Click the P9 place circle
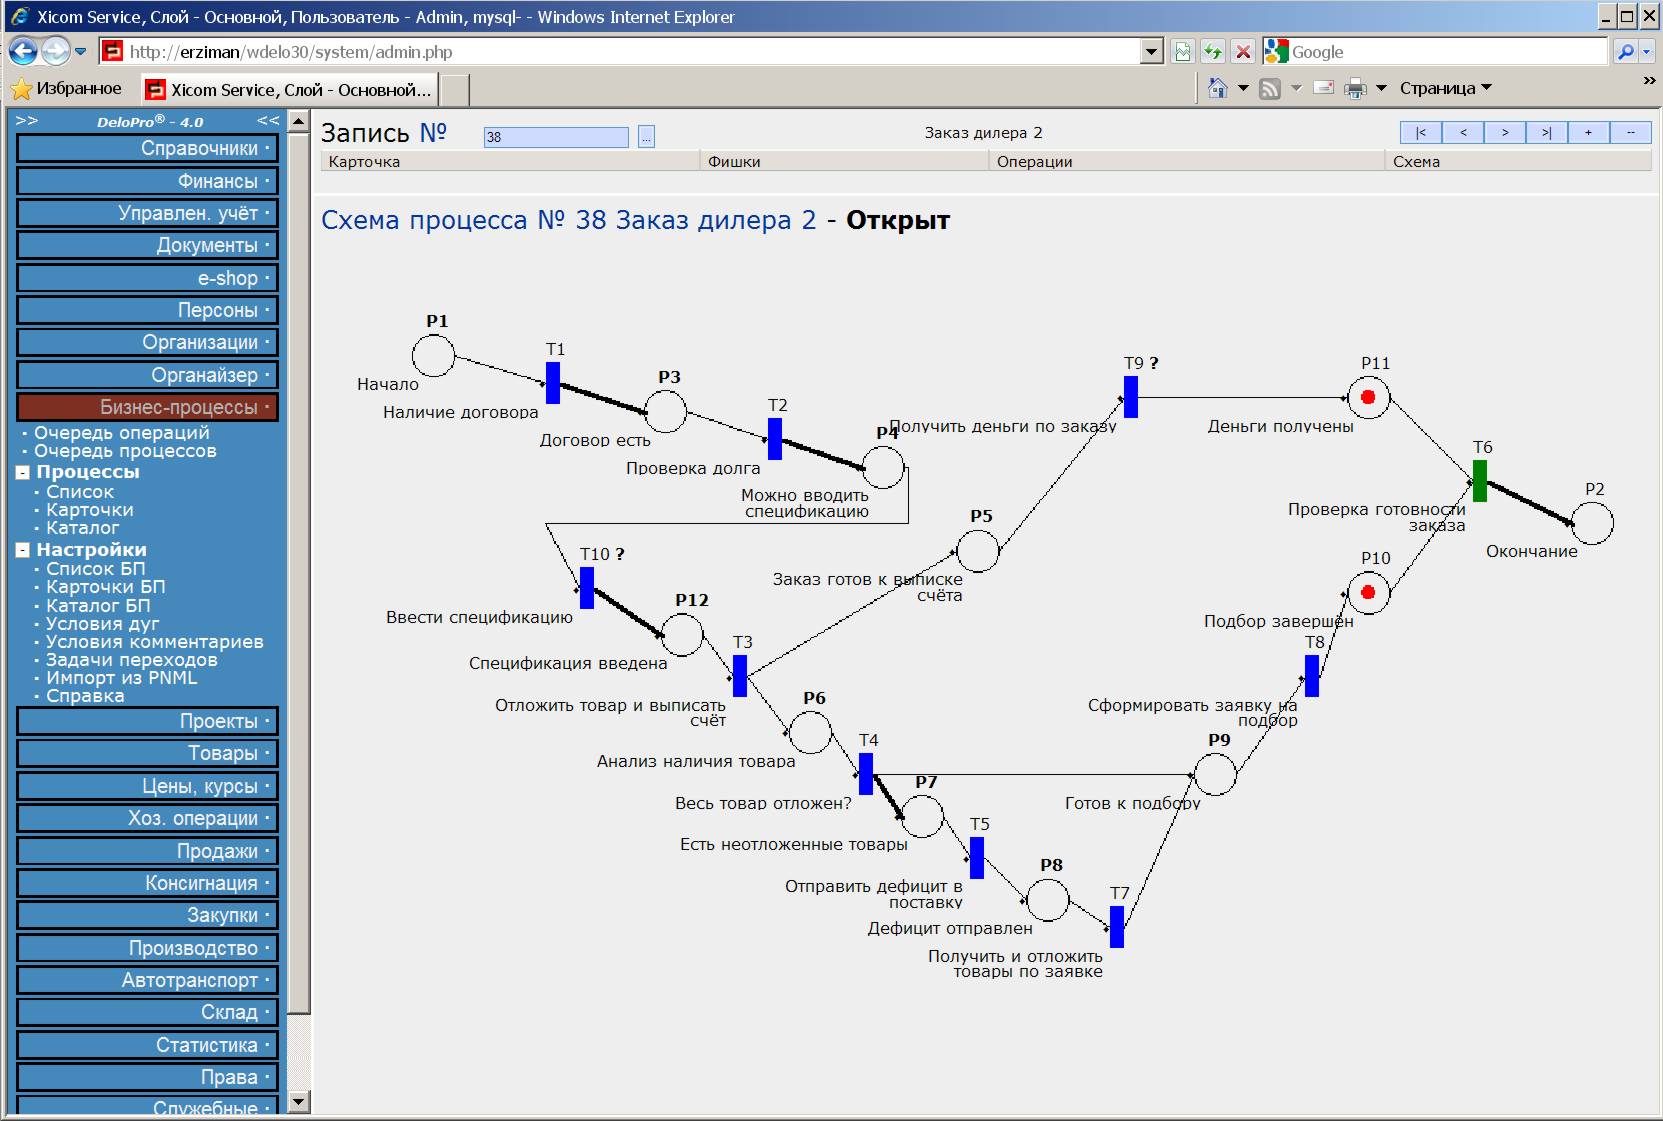The height and width of the screenshot is (1121, 1663). 1216,774
